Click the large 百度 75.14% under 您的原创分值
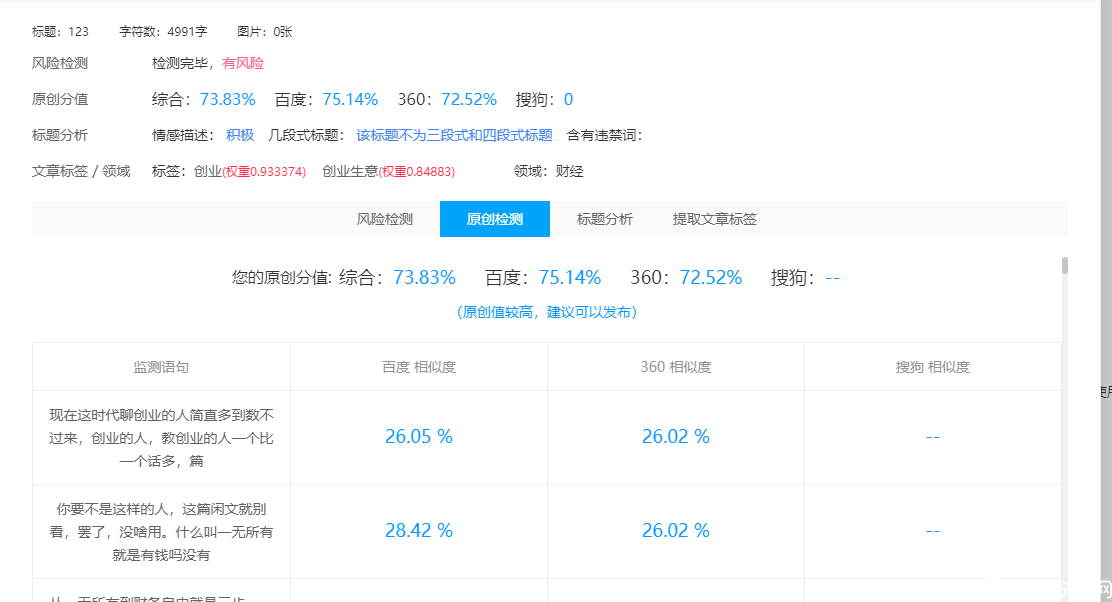 pyautogui.click(x=569, y=277)
